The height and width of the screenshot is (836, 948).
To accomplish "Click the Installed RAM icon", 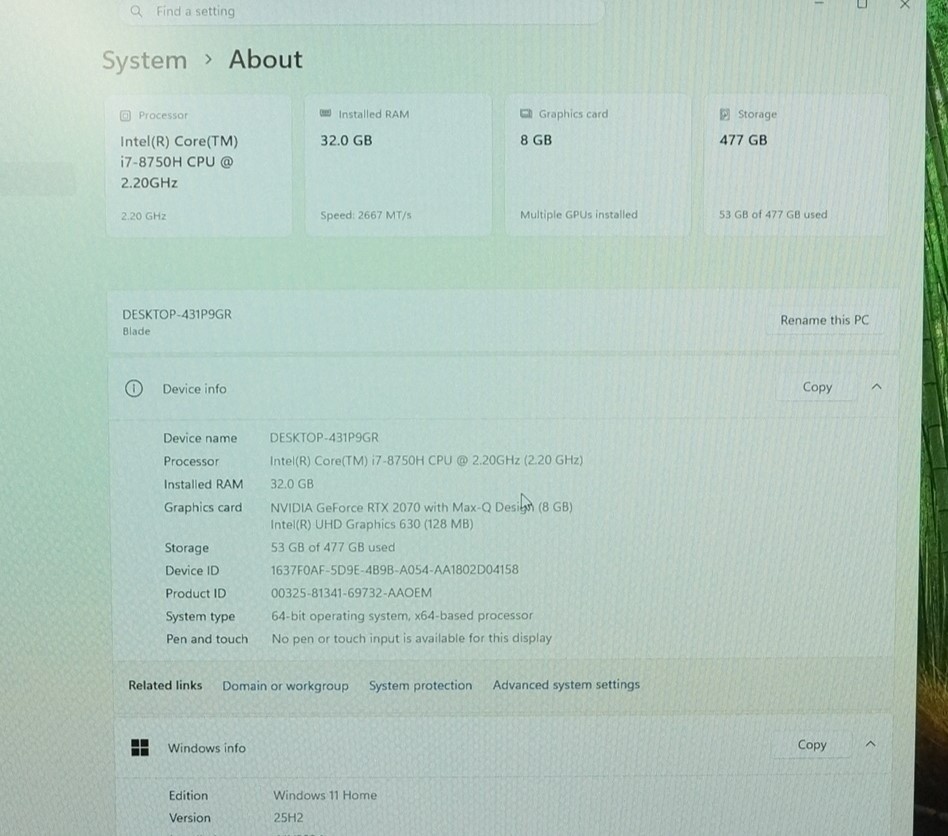I will [x=325, y=114].
